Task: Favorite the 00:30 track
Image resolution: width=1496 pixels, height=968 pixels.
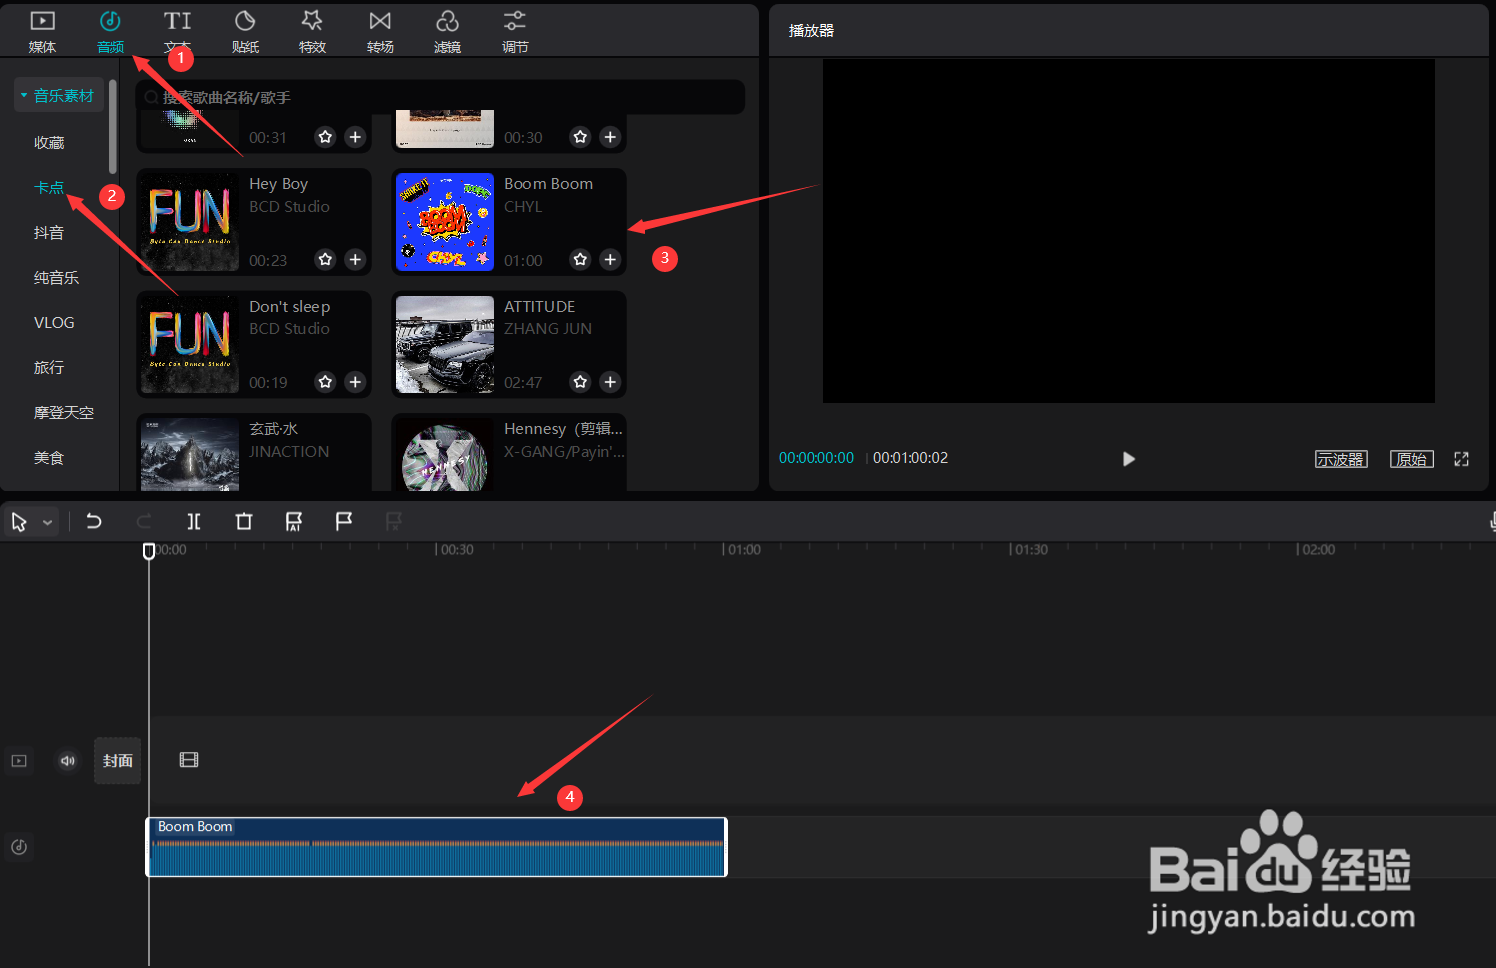Action: pos(580,136)
